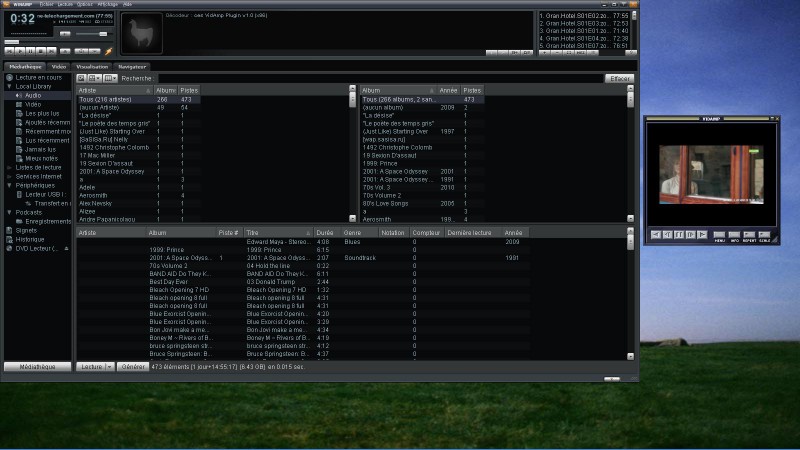Click the Play button in main Winamp controls
800x450 pixels.
point(20,51)
